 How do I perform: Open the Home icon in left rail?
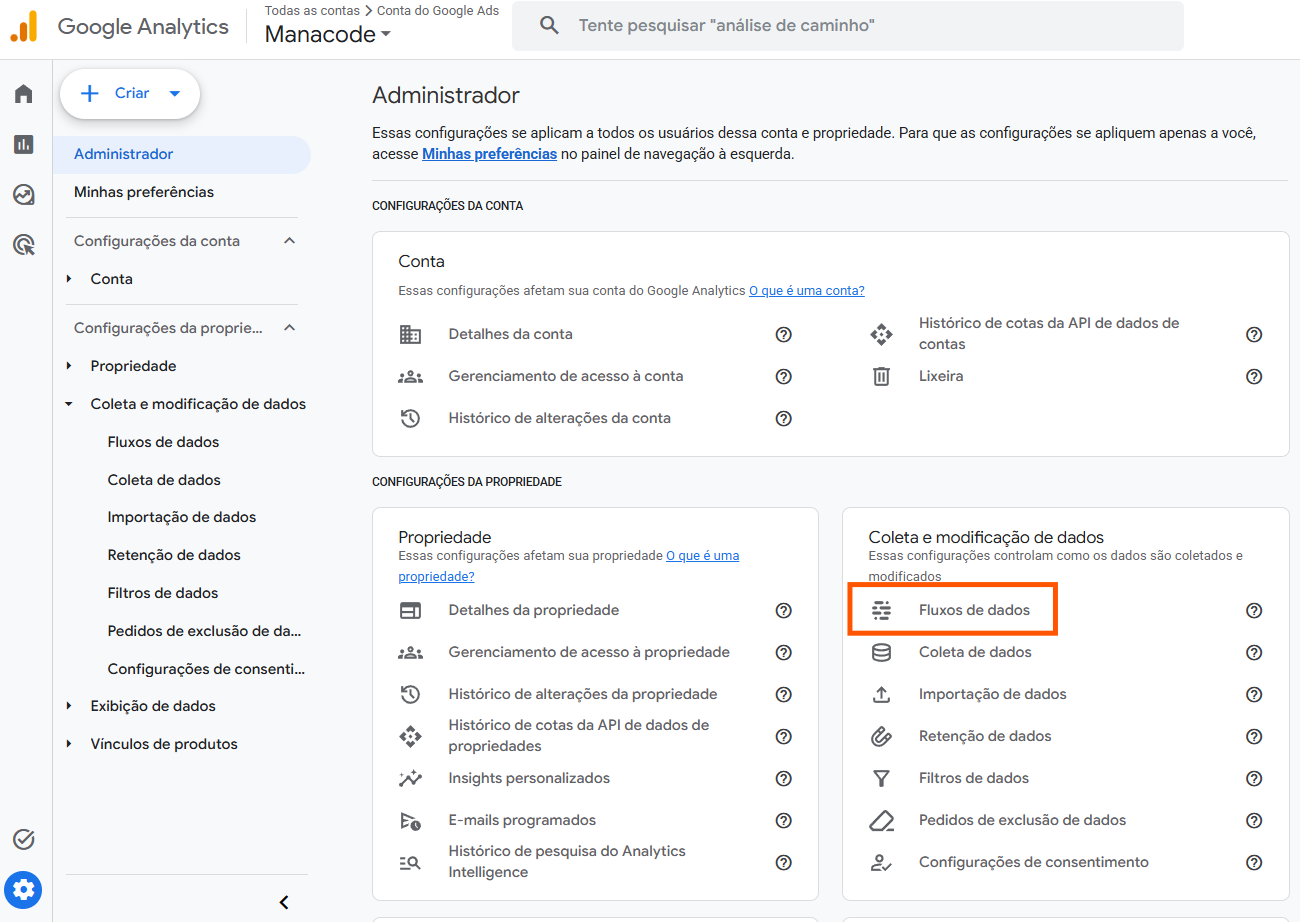(24, 94)
